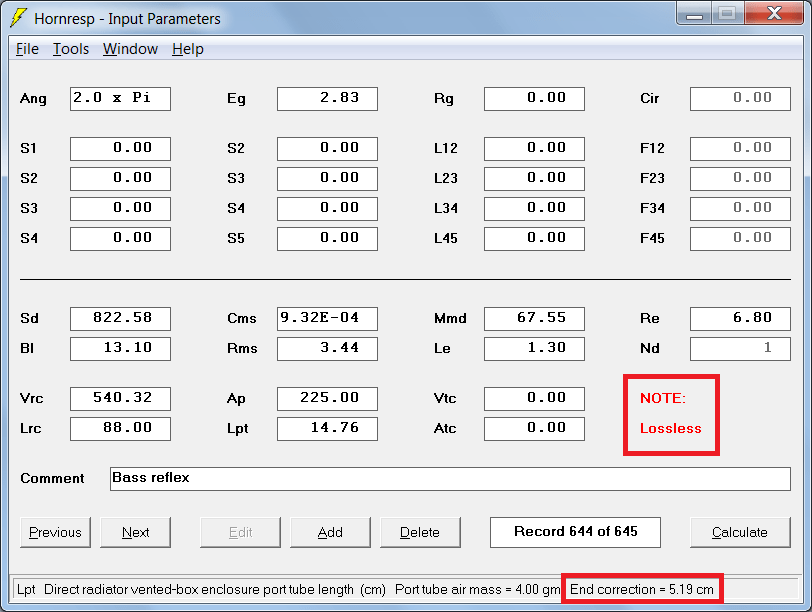Click the Edit button

point(240,532)
